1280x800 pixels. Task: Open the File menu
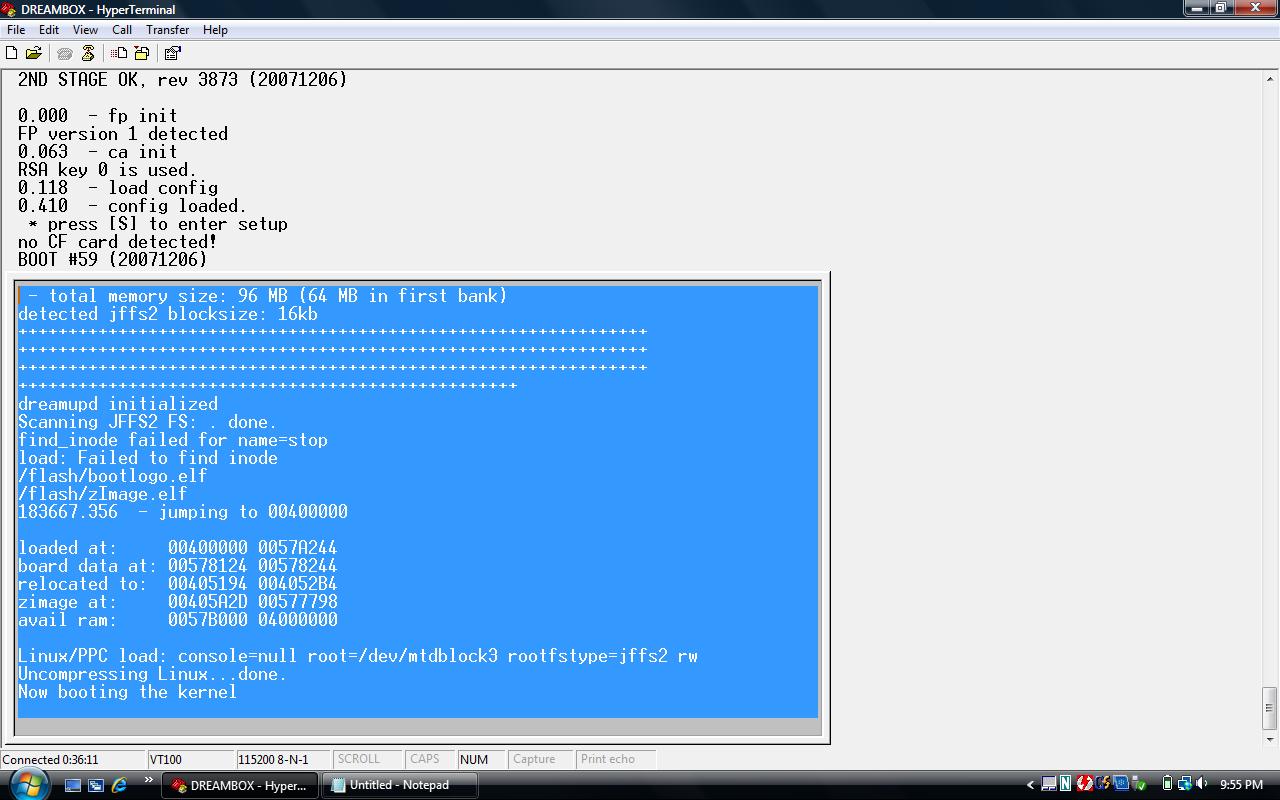[x=16, y=30]
